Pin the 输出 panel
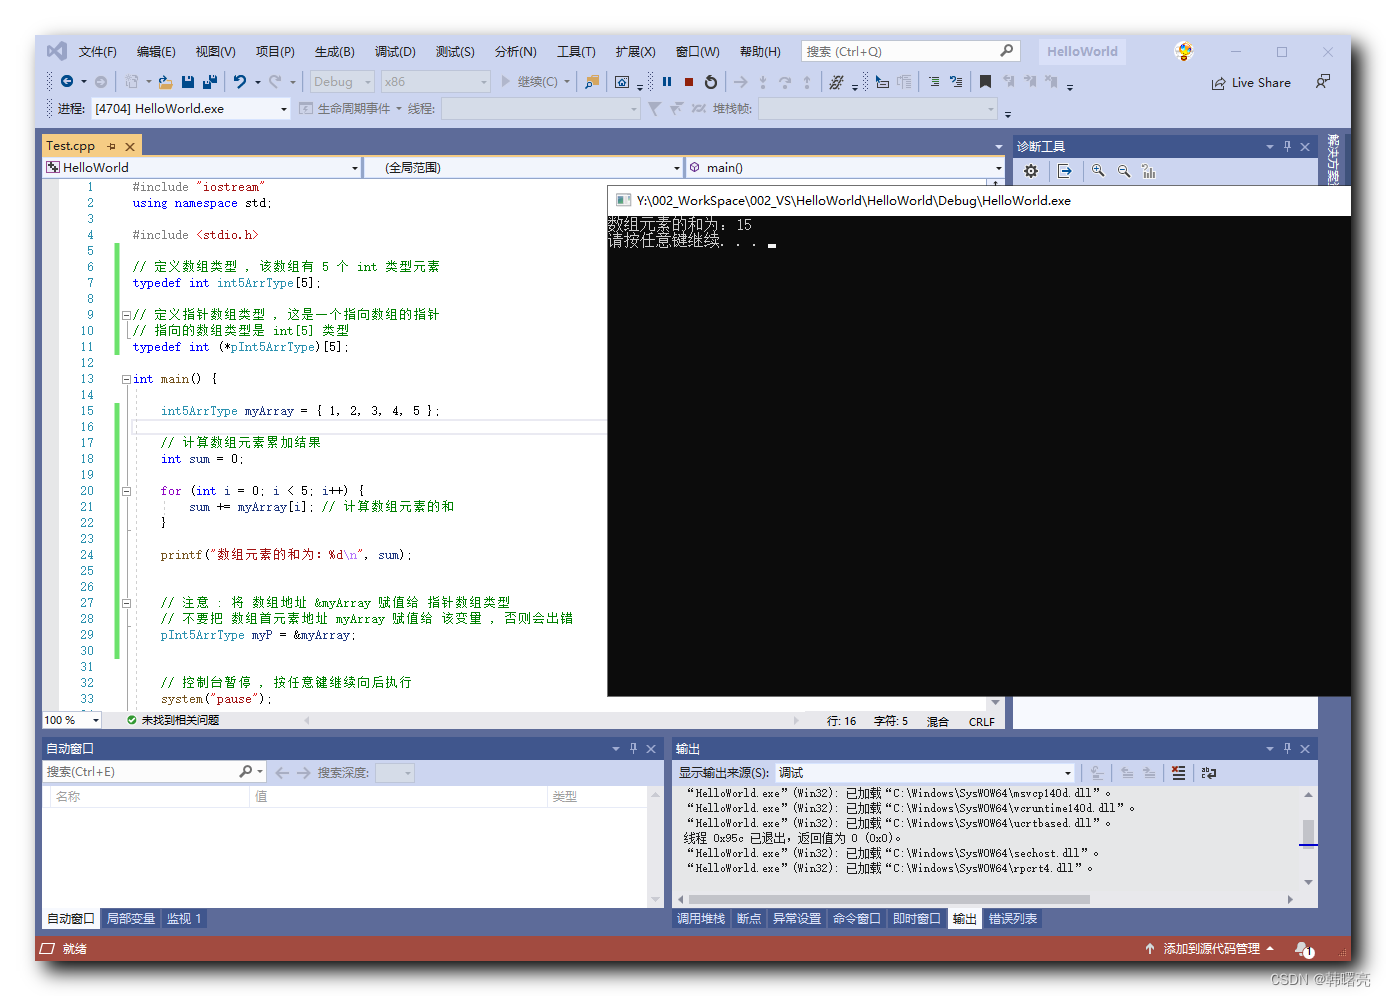The width and height of the screenshot is (1386, 996). (1287, 748)
